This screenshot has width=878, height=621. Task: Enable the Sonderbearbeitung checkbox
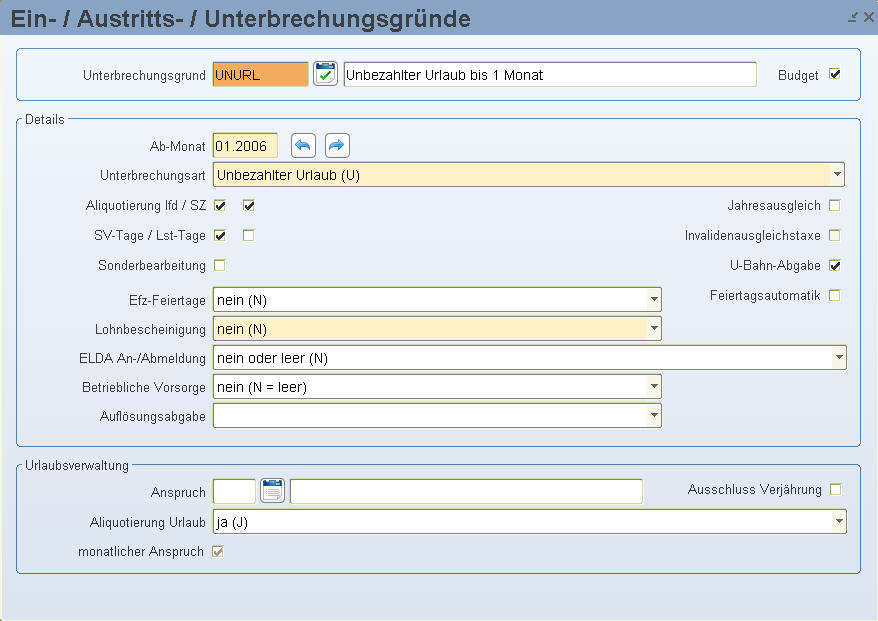click(220, 266)
